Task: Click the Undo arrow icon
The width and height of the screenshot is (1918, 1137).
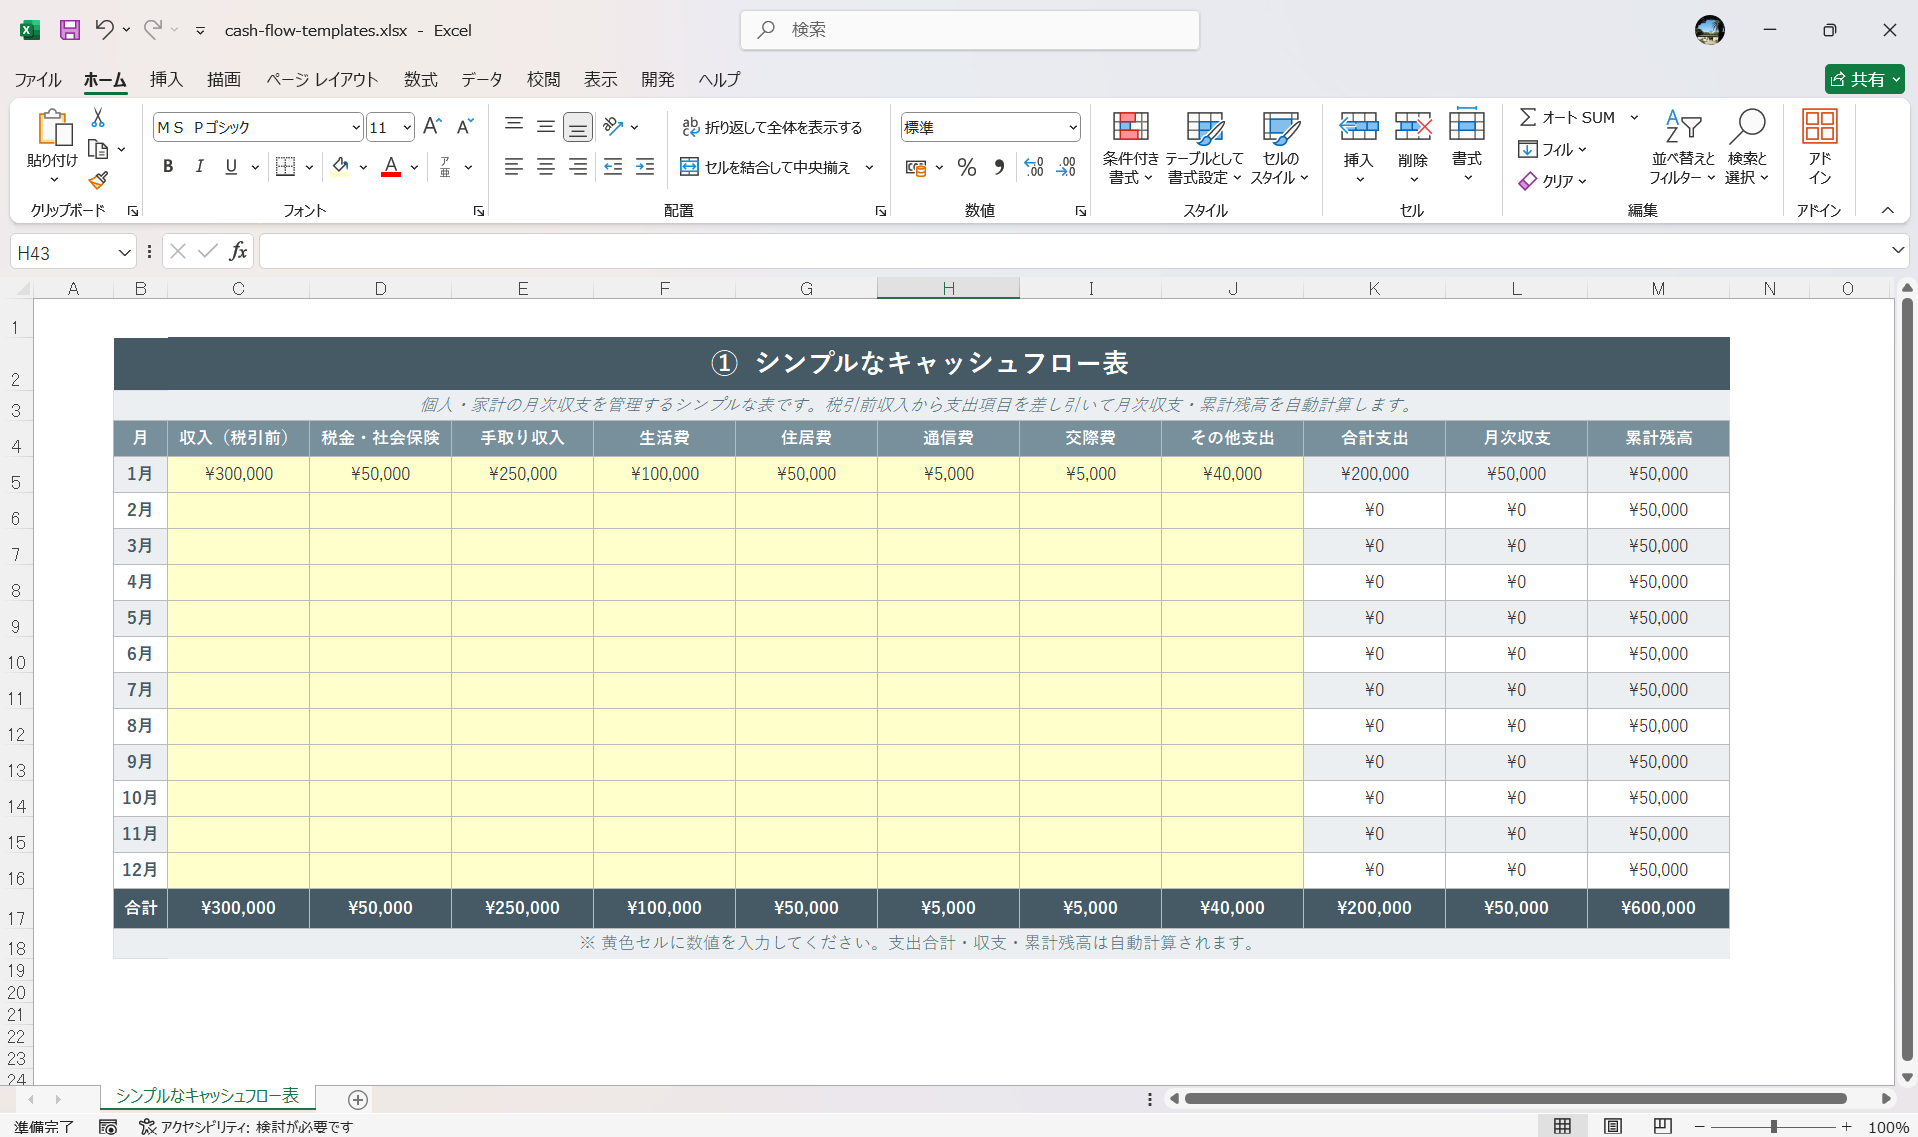Action: 104,30
